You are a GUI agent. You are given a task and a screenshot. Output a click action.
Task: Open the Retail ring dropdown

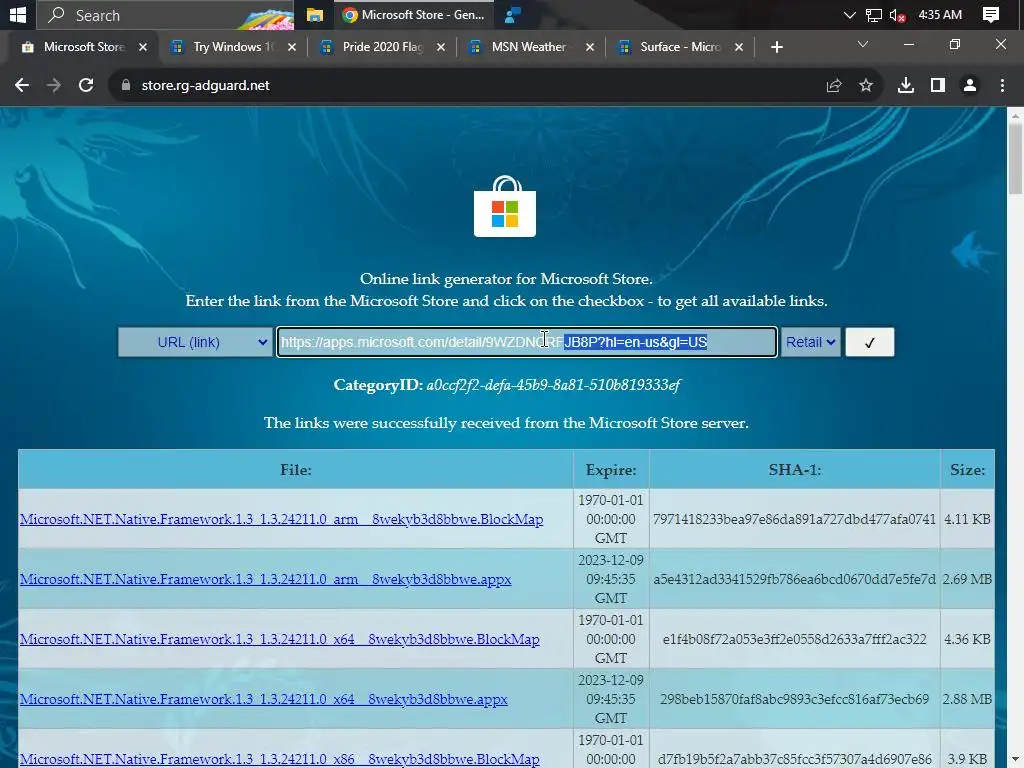(x=810, y=342)
